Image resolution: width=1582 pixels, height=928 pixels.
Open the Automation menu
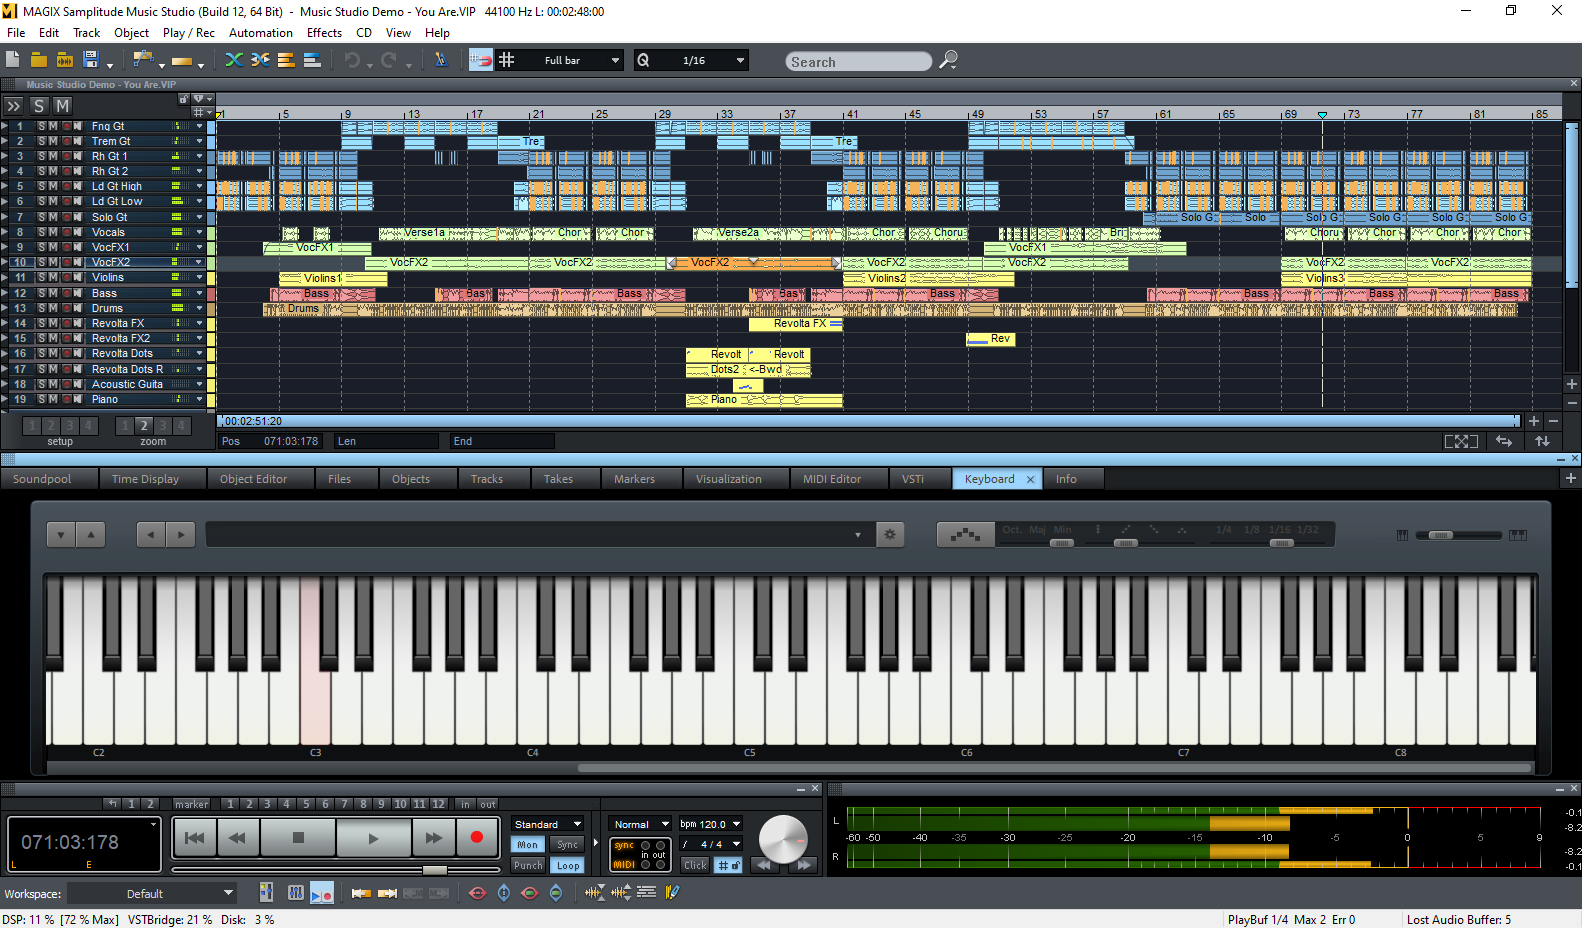click(261, 33)
